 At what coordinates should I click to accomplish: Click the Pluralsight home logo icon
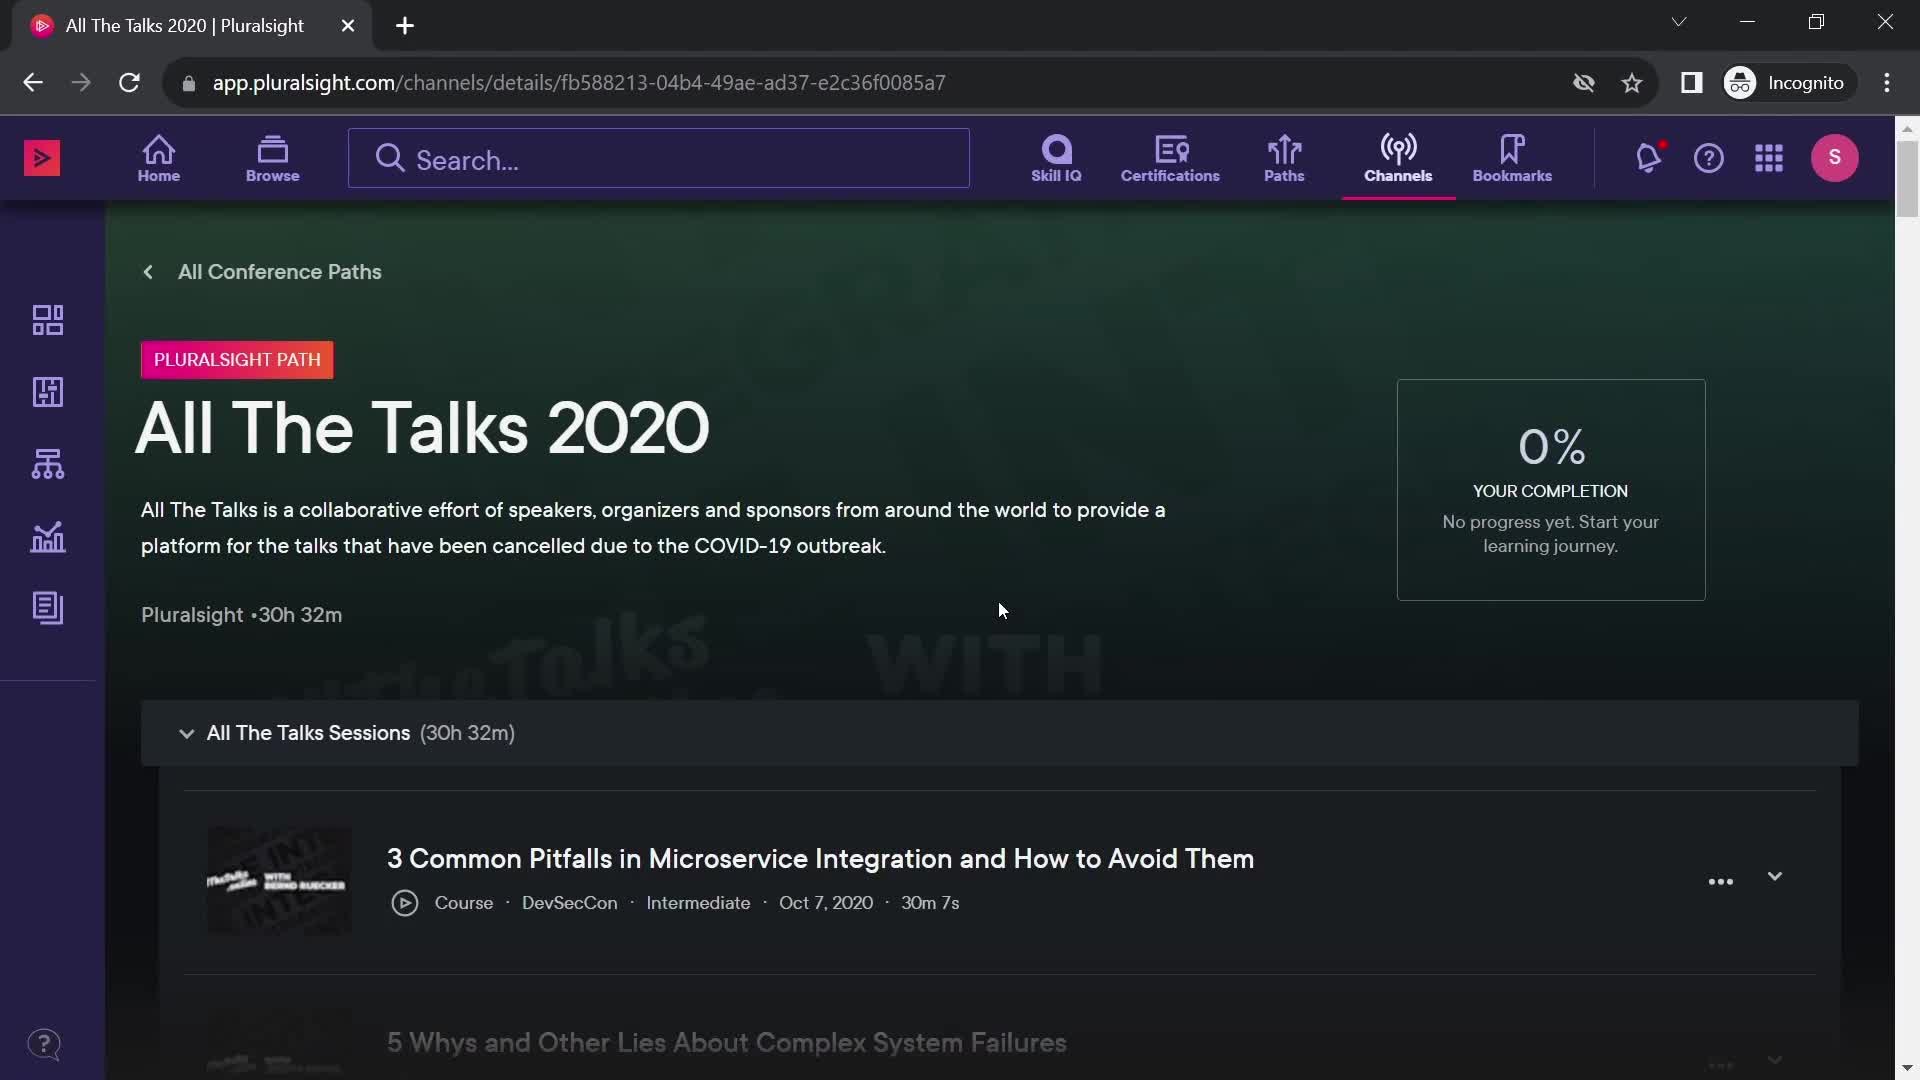tap(42, 158)
